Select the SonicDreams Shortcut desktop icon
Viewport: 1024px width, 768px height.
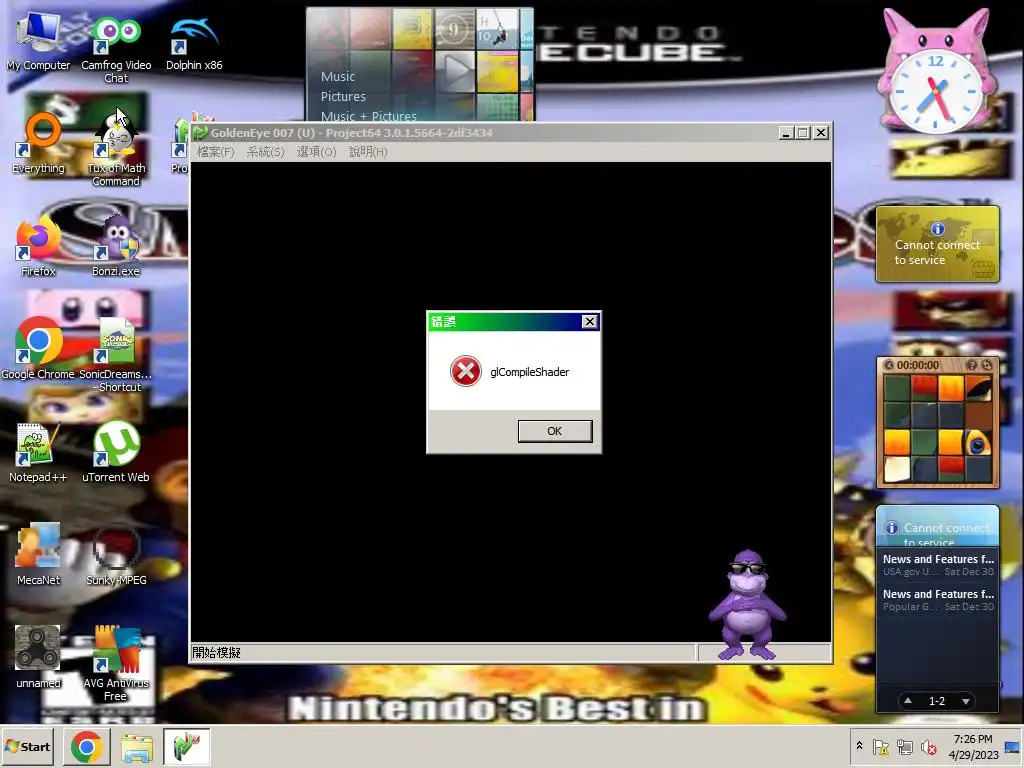click(116, 356)
